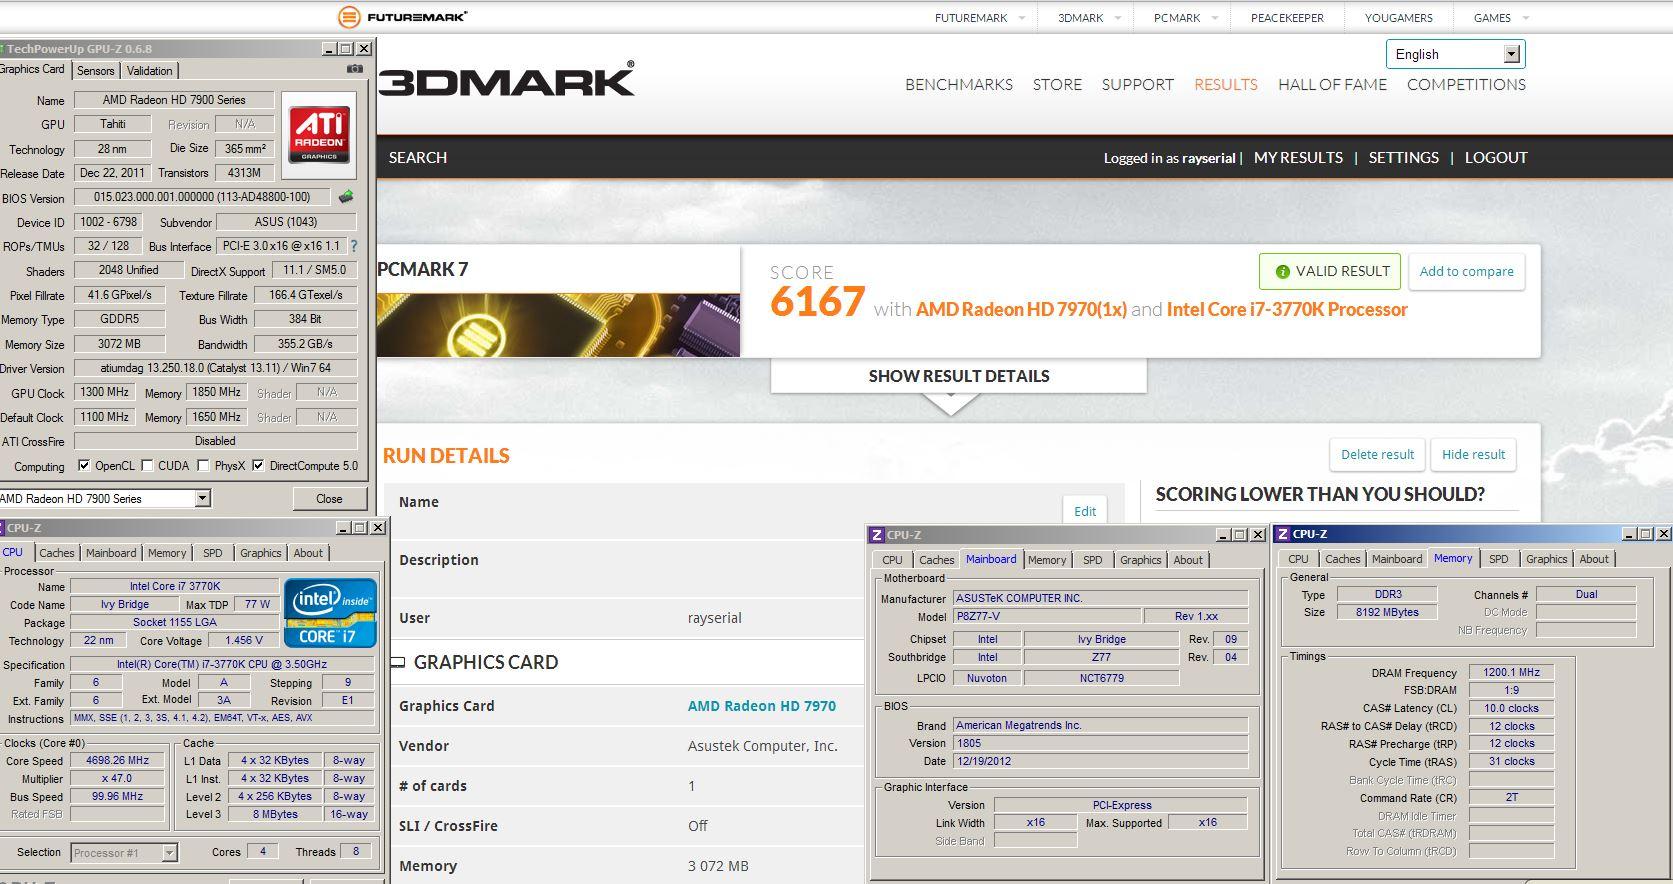Image resolution: width=1673 pixels, height=884 pixels.
Task: Open HALL OF FAME page
Action: pyautogui.click(x=1332, y=84)
